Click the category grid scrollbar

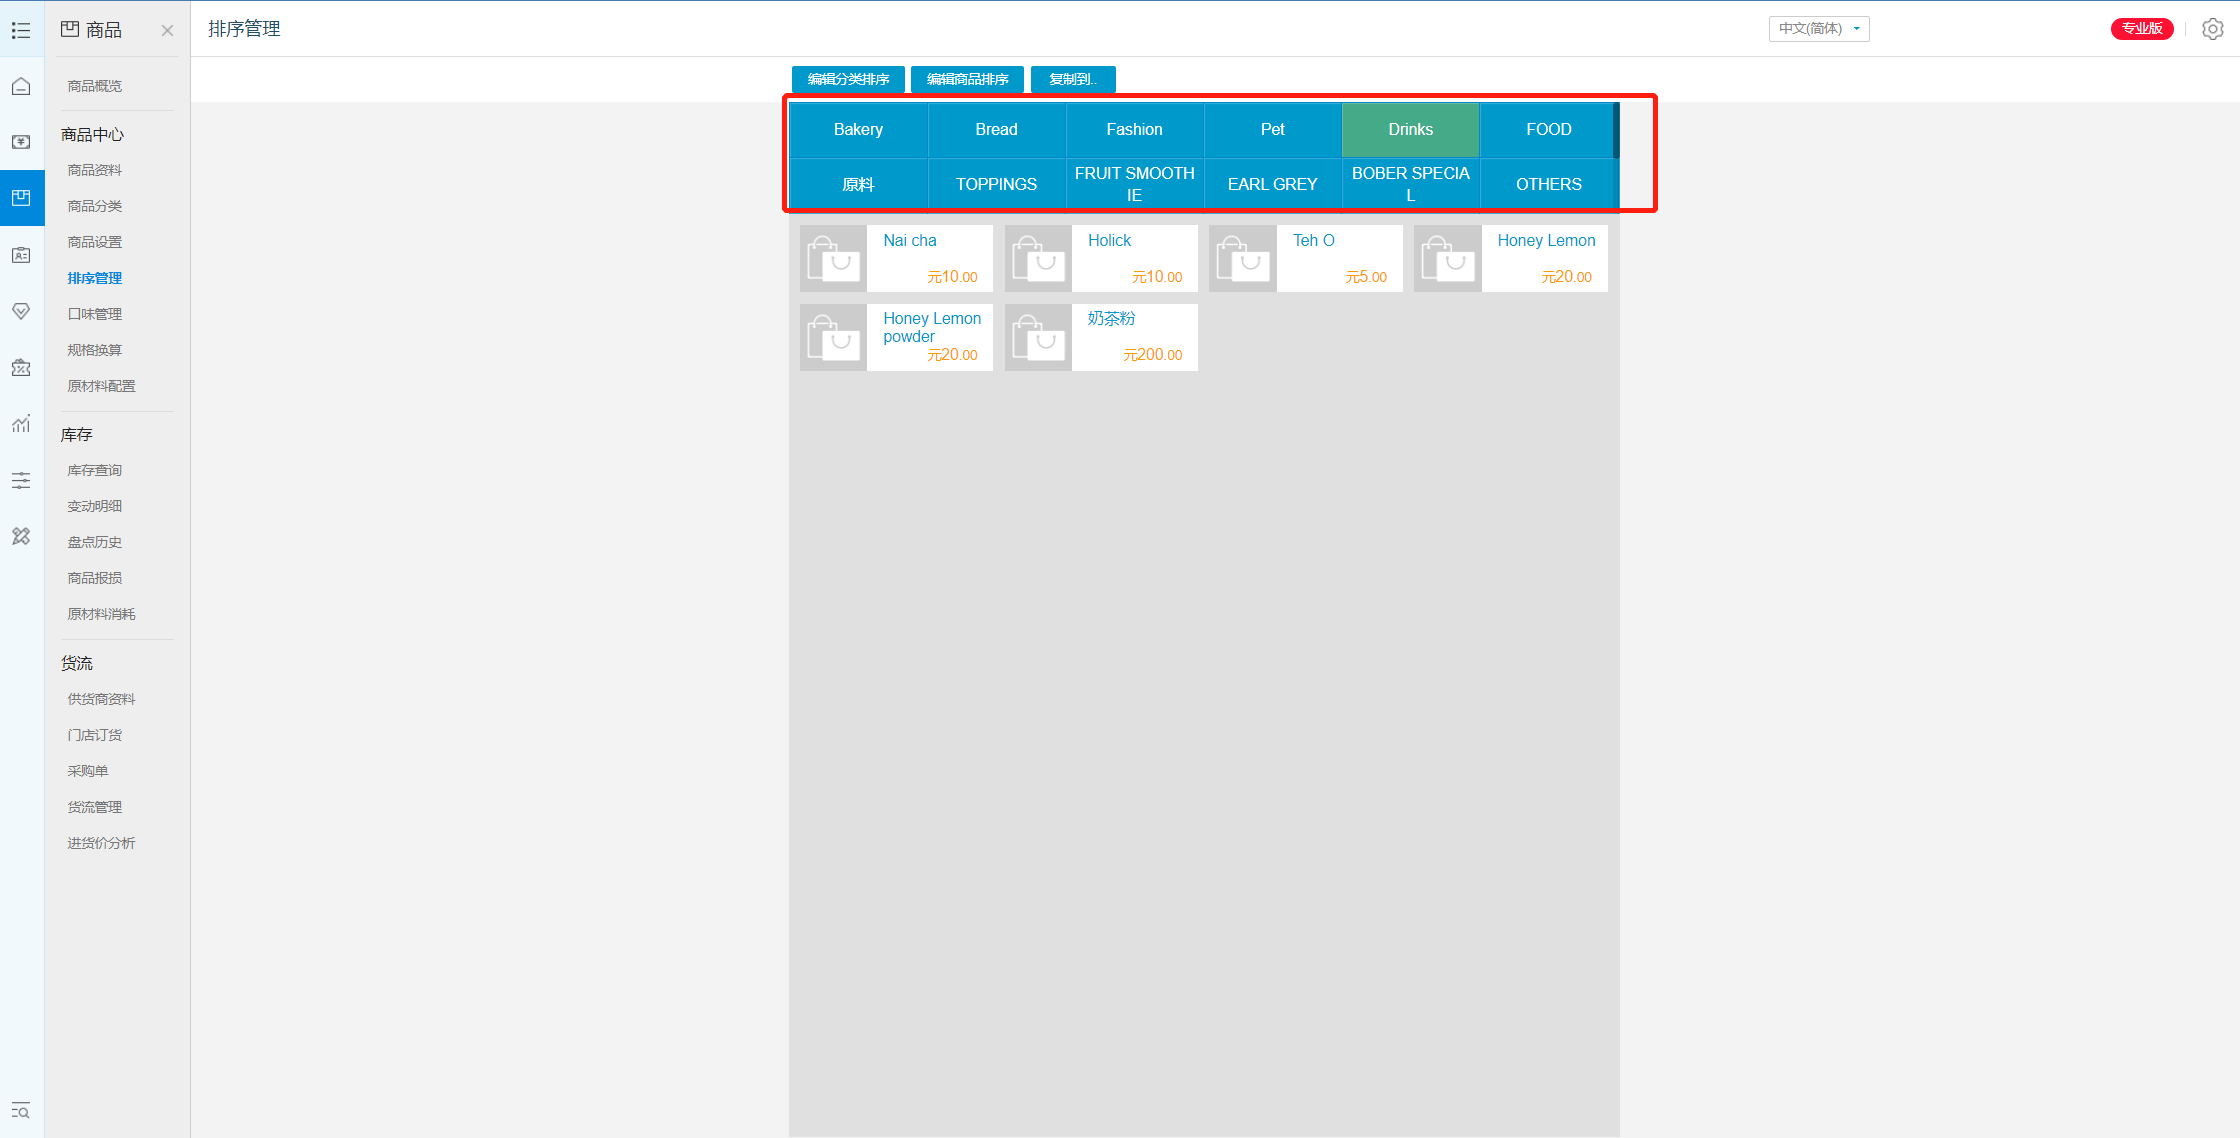click(x=1616, y=130)
